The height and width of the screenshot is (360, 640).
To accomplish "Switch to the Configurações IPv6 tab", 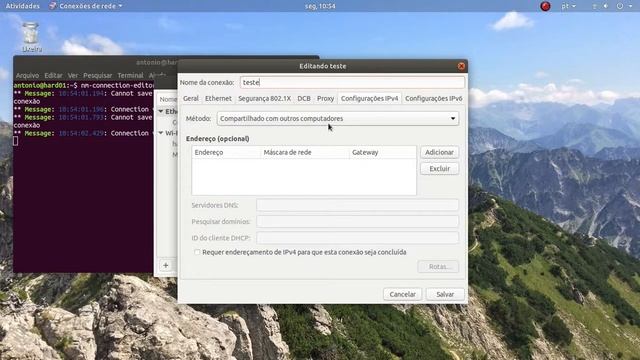I will click(x=433, y=99).
